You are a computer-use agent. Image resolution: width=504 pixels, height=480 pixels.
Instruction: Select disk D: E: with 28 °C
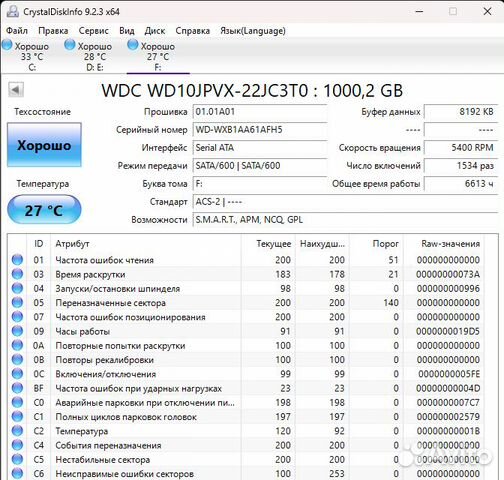[x=95, y=56]
